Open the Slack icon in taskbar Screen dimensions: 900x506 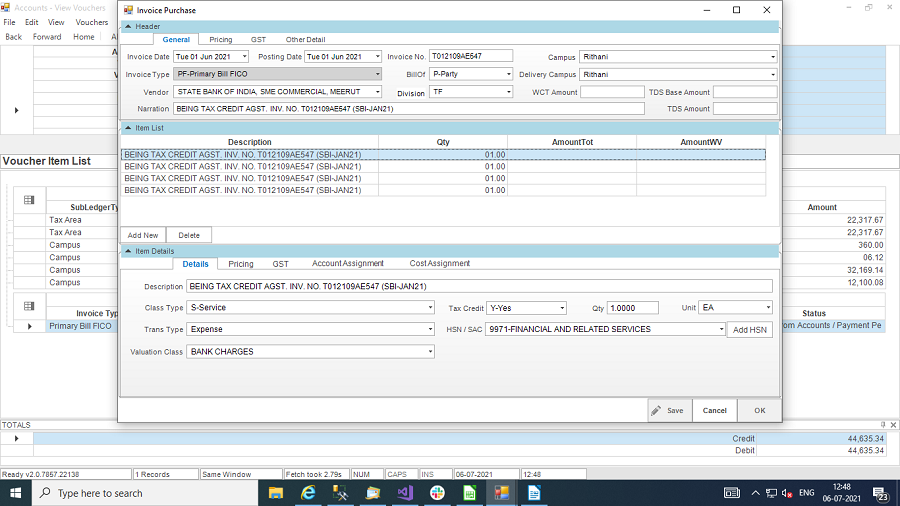(437, 493)
